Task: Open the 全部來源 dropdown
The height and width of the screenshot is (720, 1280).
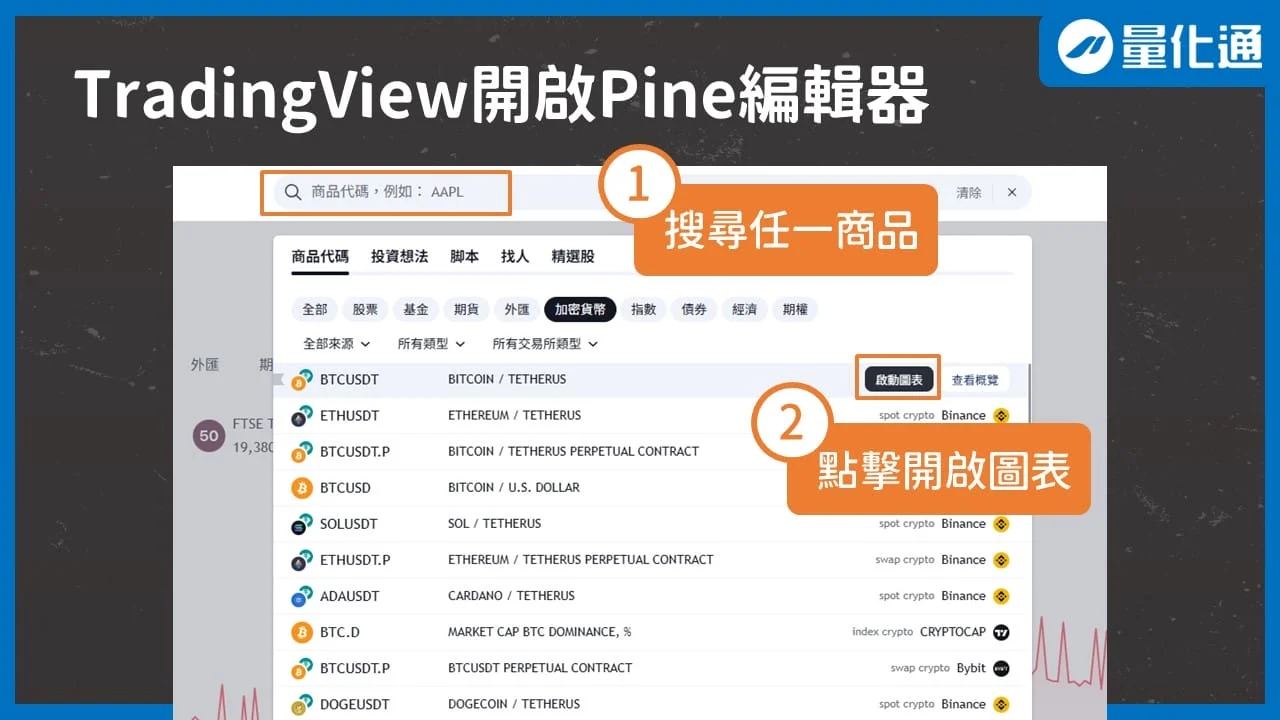Action: [x=336, y=344]
